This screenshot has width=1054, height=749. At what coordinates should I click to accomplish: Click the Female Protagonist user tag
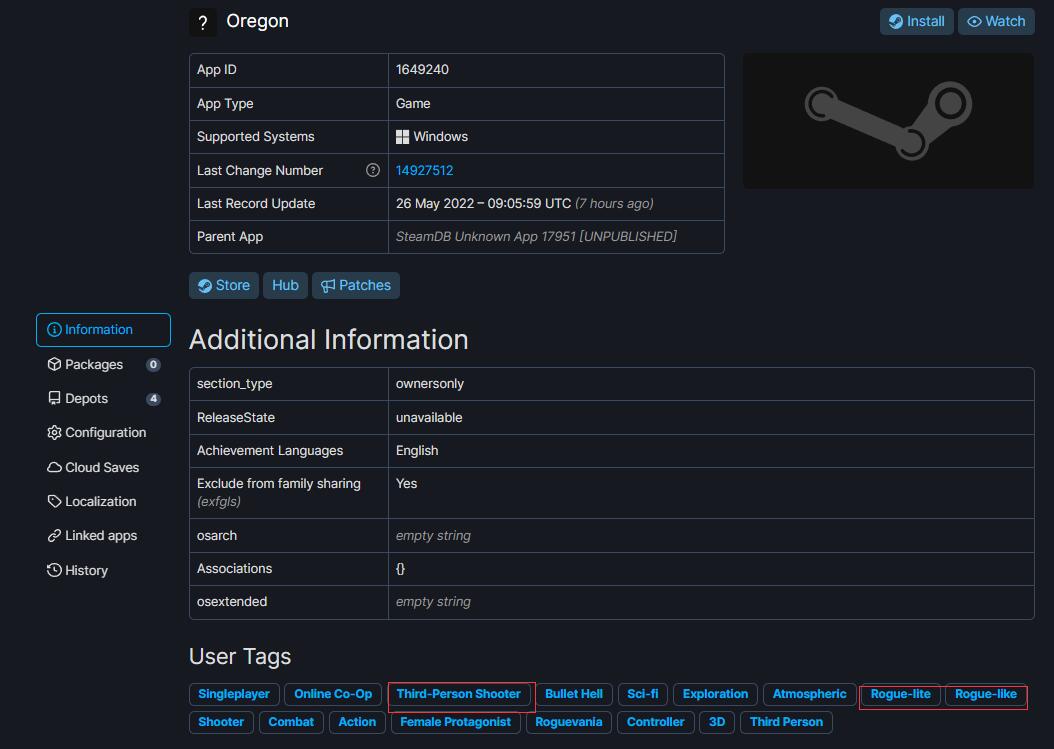[455, 722]
